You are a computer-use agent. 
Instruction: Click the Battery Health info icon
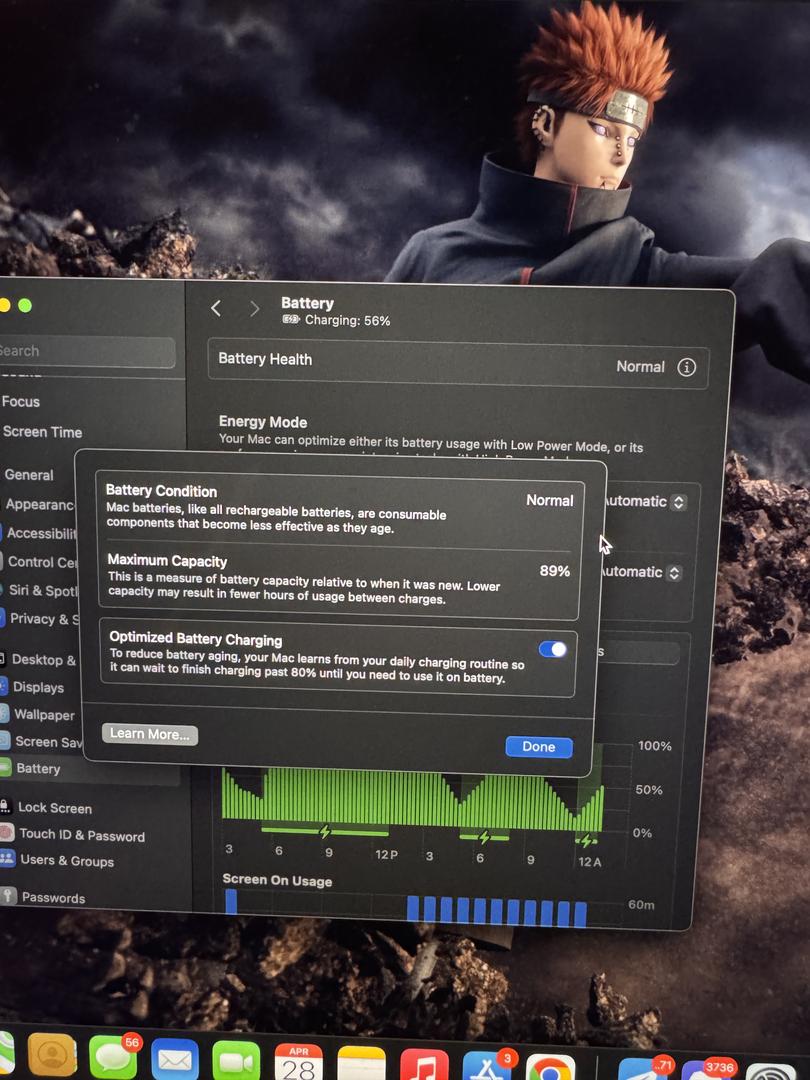point(686,367)
